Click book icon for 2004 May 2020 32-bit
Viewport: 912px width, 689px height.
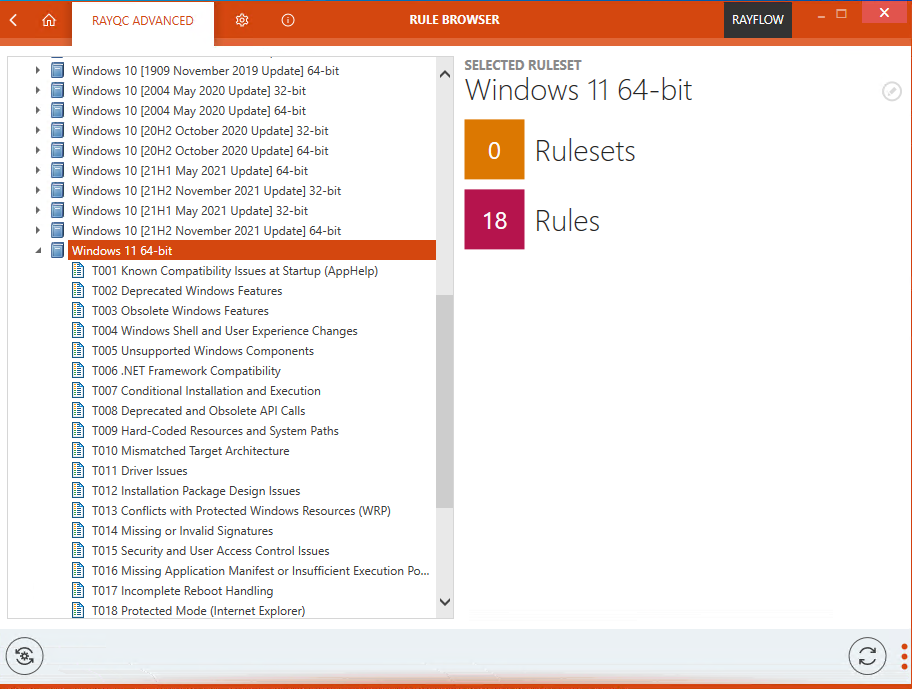(57, 91)
